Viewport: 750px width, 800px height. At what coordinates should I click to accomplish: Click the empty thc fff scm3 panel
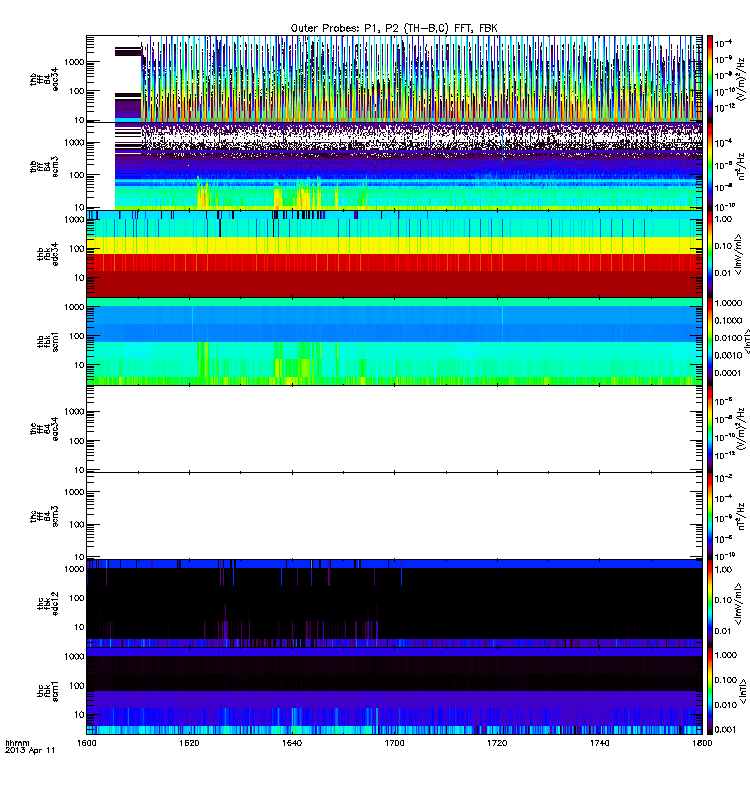coord(394,516)
